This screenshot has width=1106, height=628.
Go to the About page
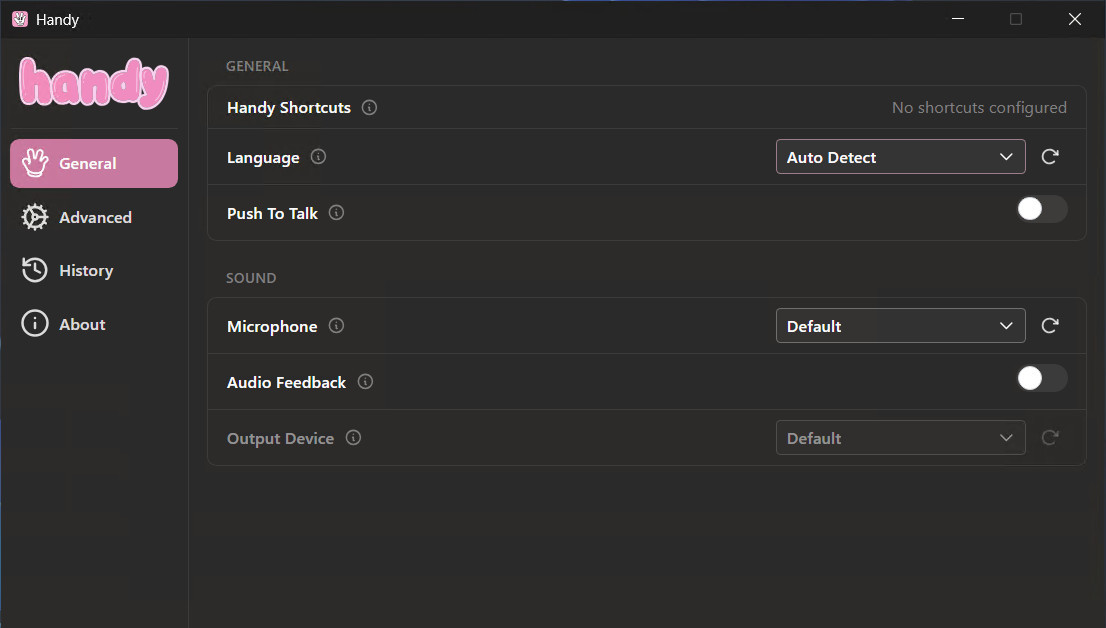[x=81, y=324]
